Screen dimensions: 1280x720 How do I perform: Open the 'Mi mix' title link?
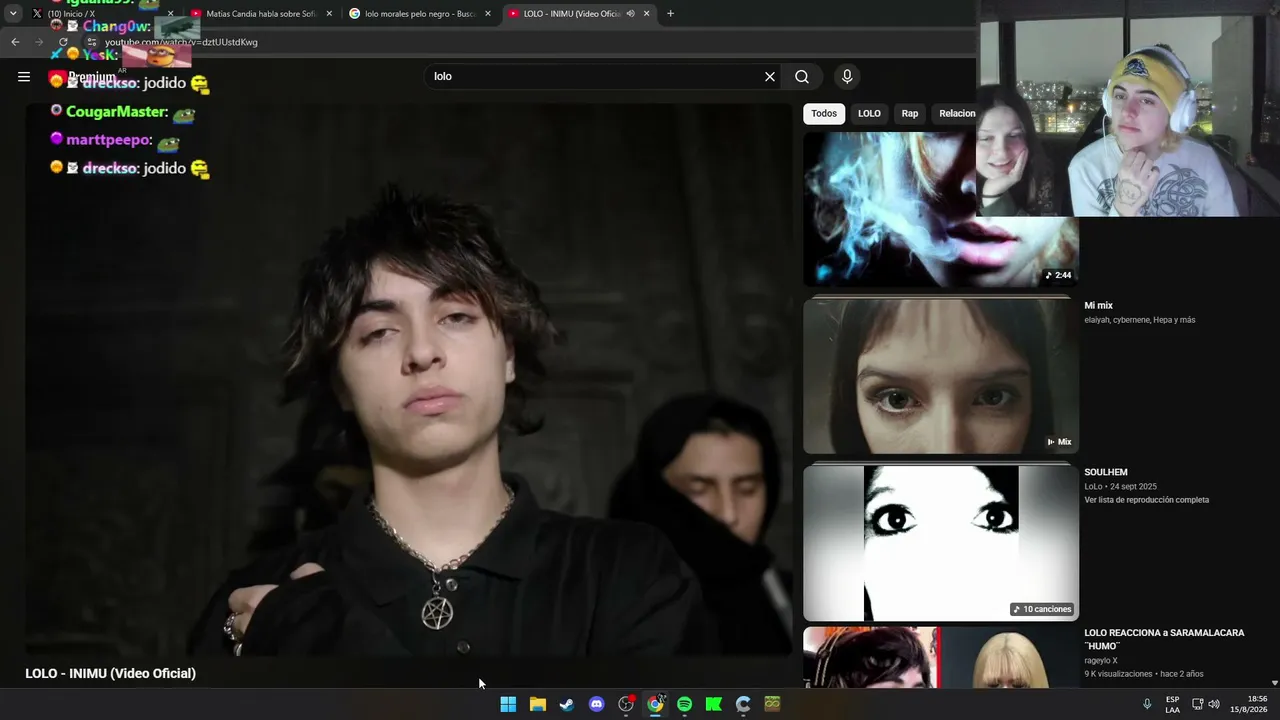coord(1098,306)
